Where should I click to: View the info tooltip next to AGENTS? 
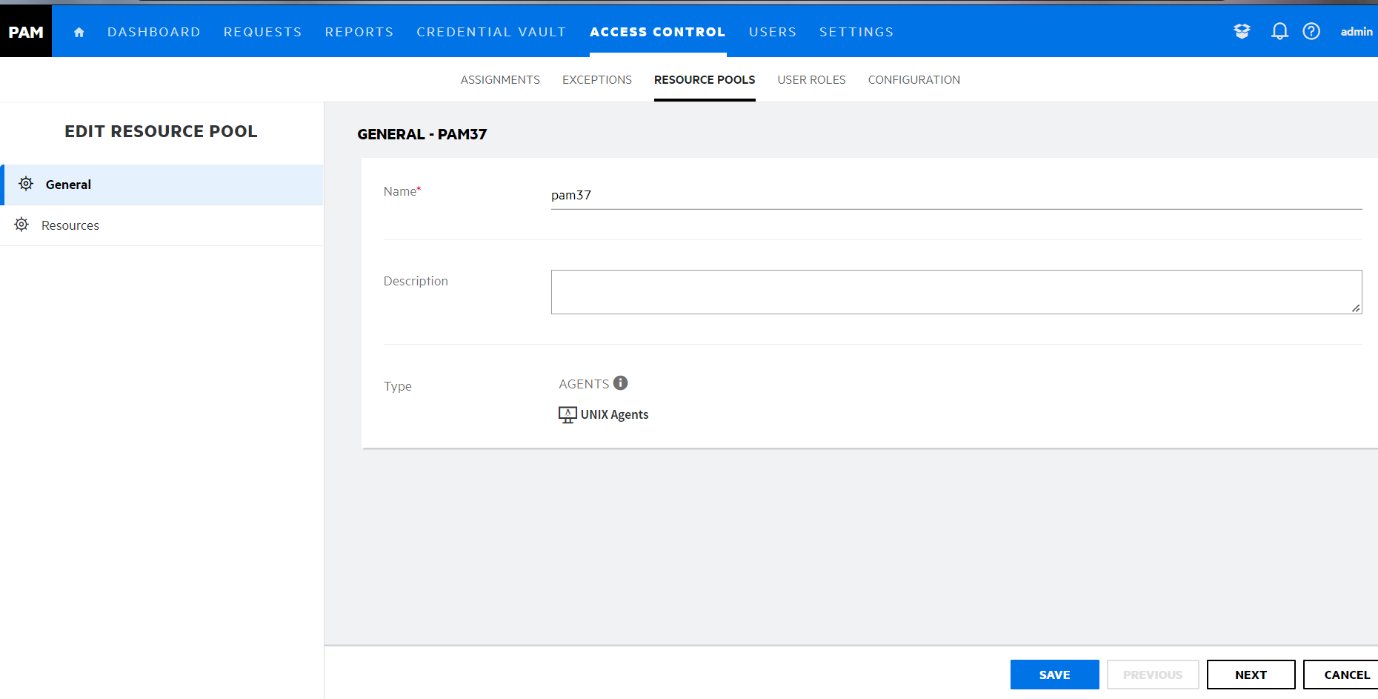621,382
